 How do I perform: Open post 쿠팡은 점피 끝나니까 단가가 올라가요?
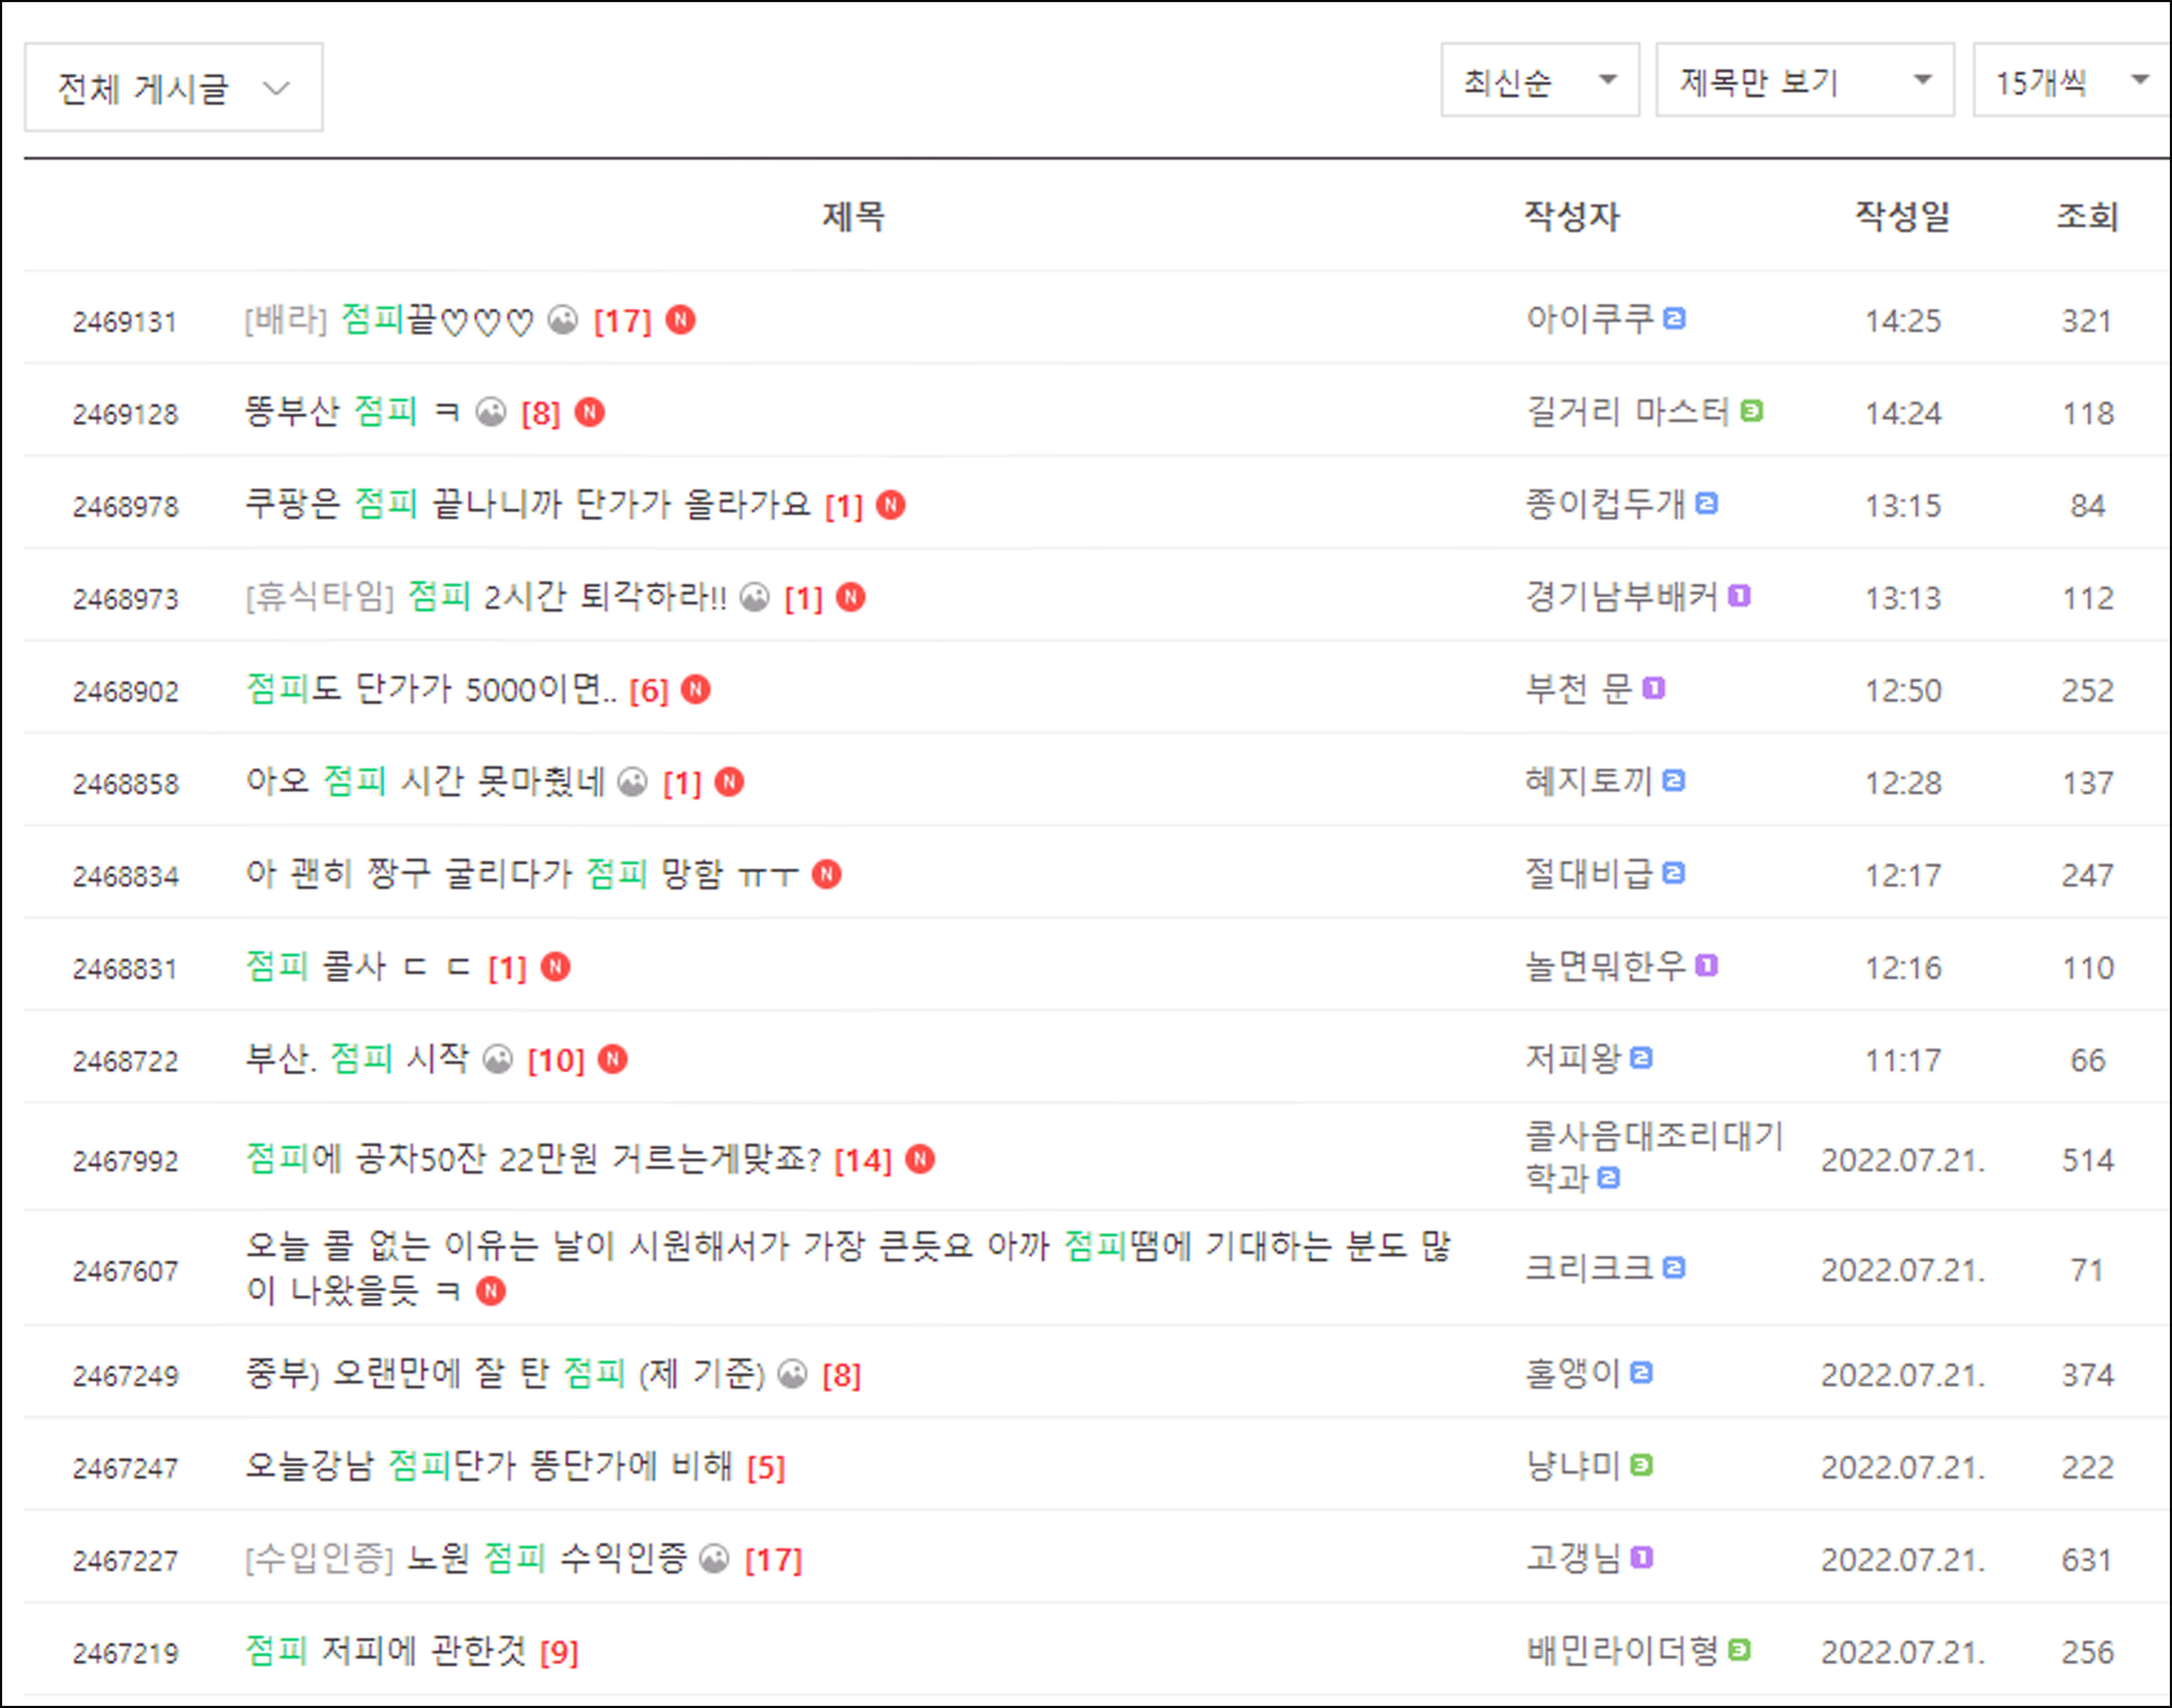528,504
